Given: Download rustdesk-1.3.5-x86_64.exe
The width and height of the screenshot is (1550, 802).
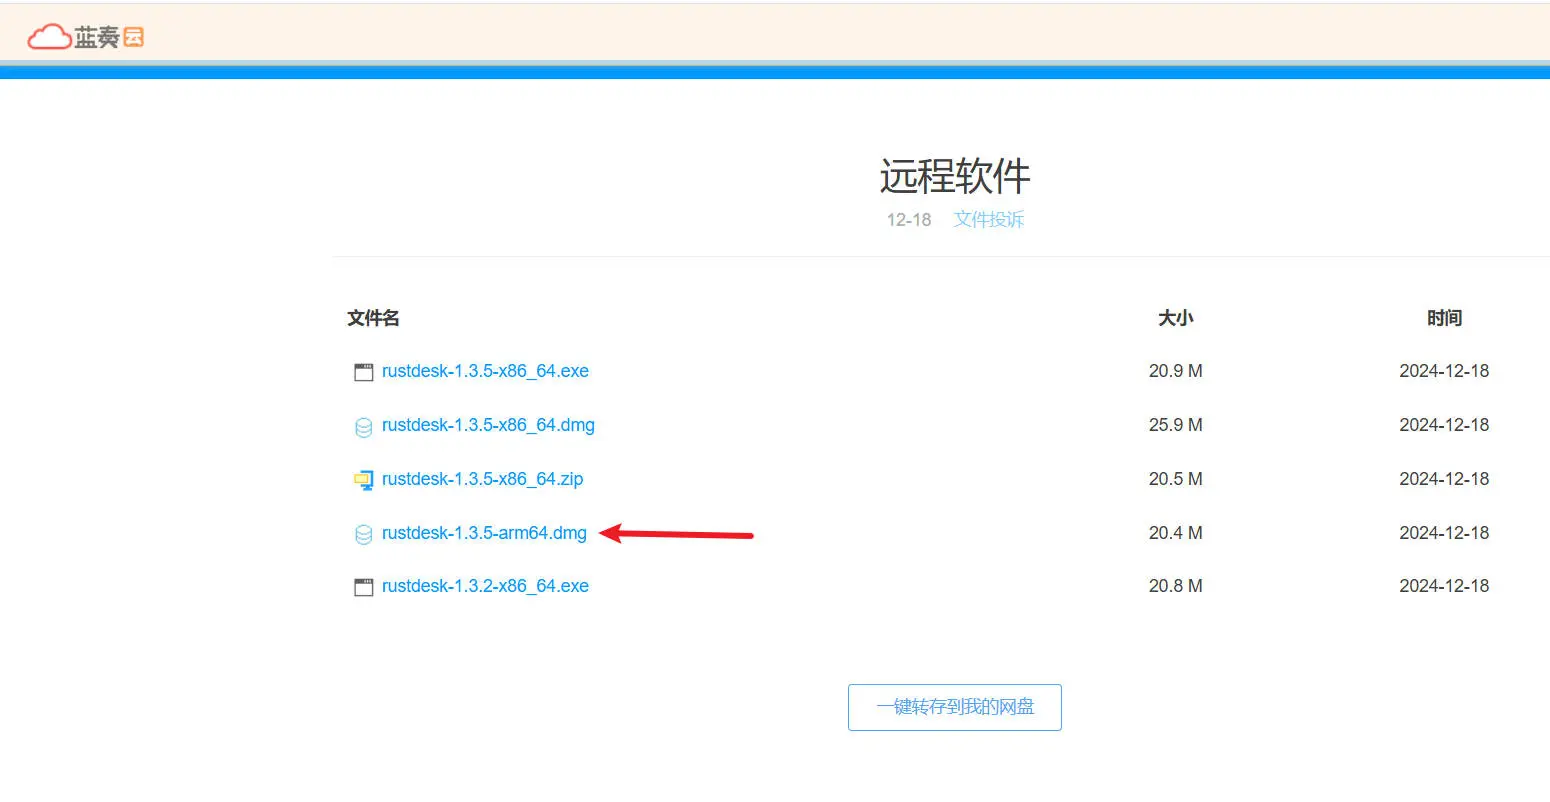Looking at the screenshot, I should (485, 371).
